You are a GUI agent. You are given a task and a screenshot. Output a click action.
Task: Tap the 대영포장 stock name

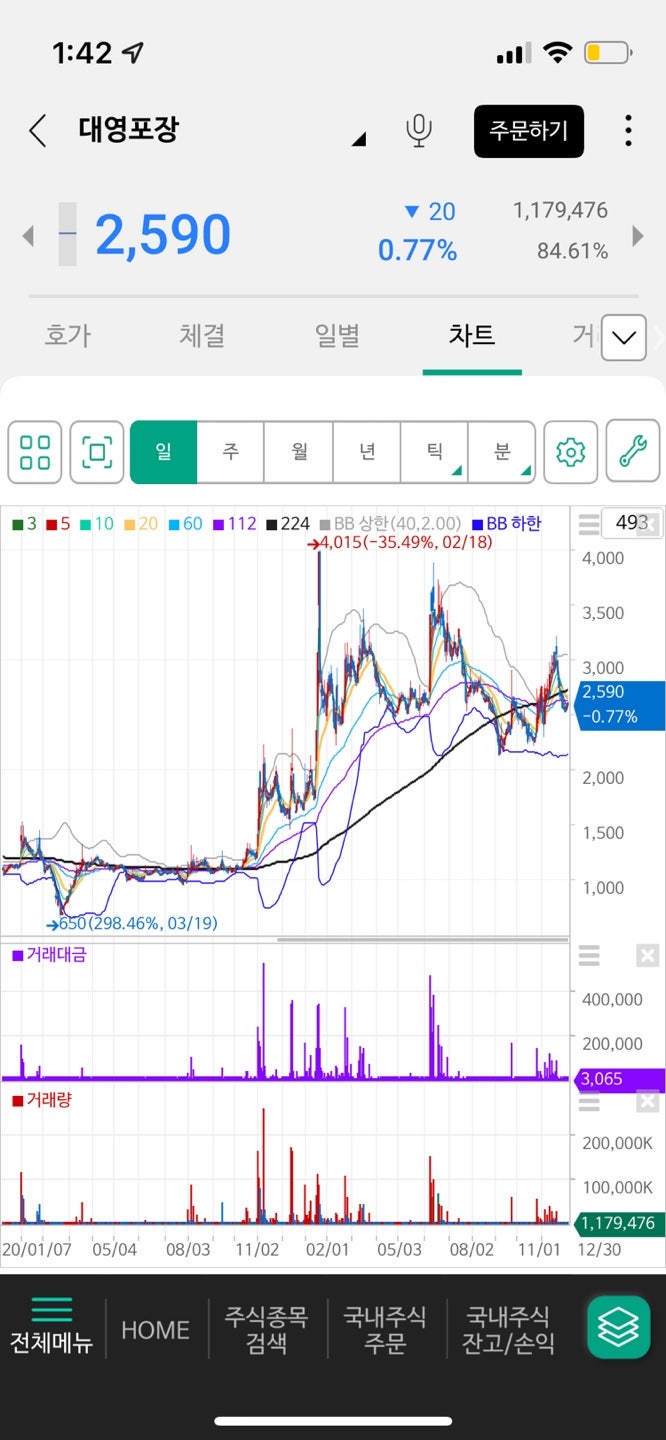point(129,130)
